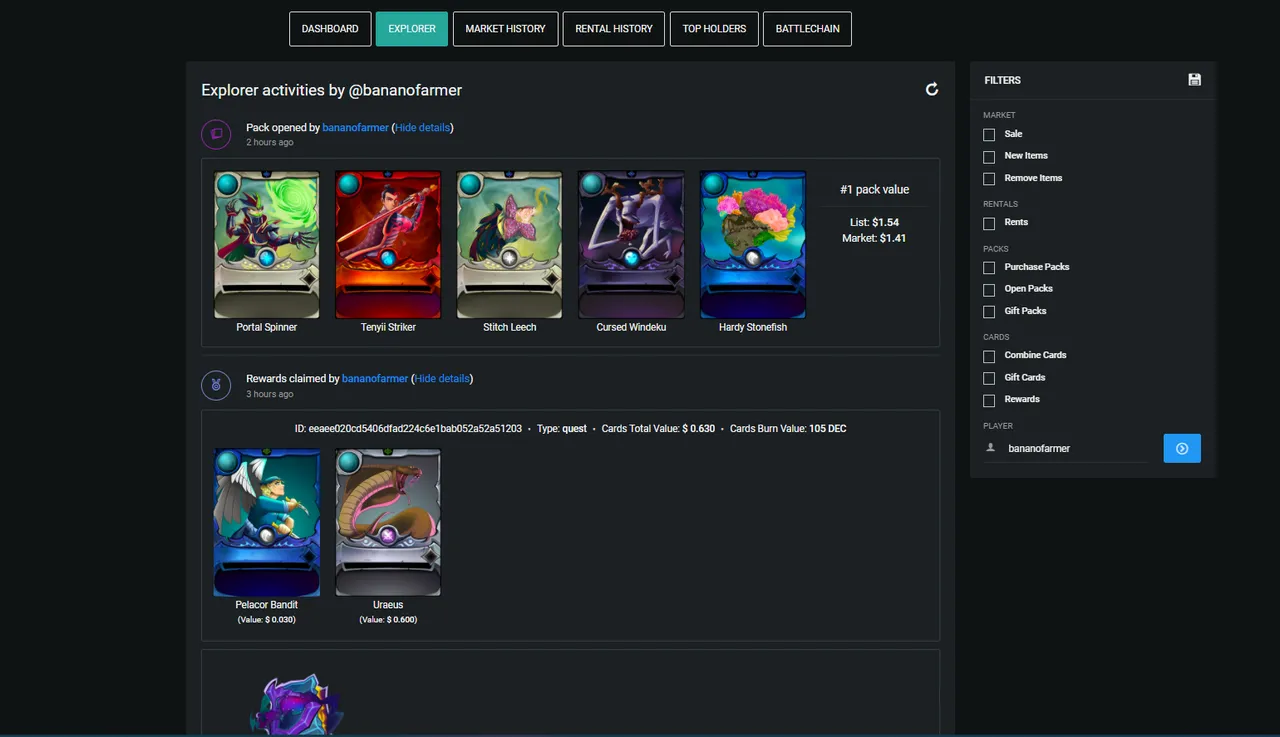Click the rewards ID hash text

(408, 429)
